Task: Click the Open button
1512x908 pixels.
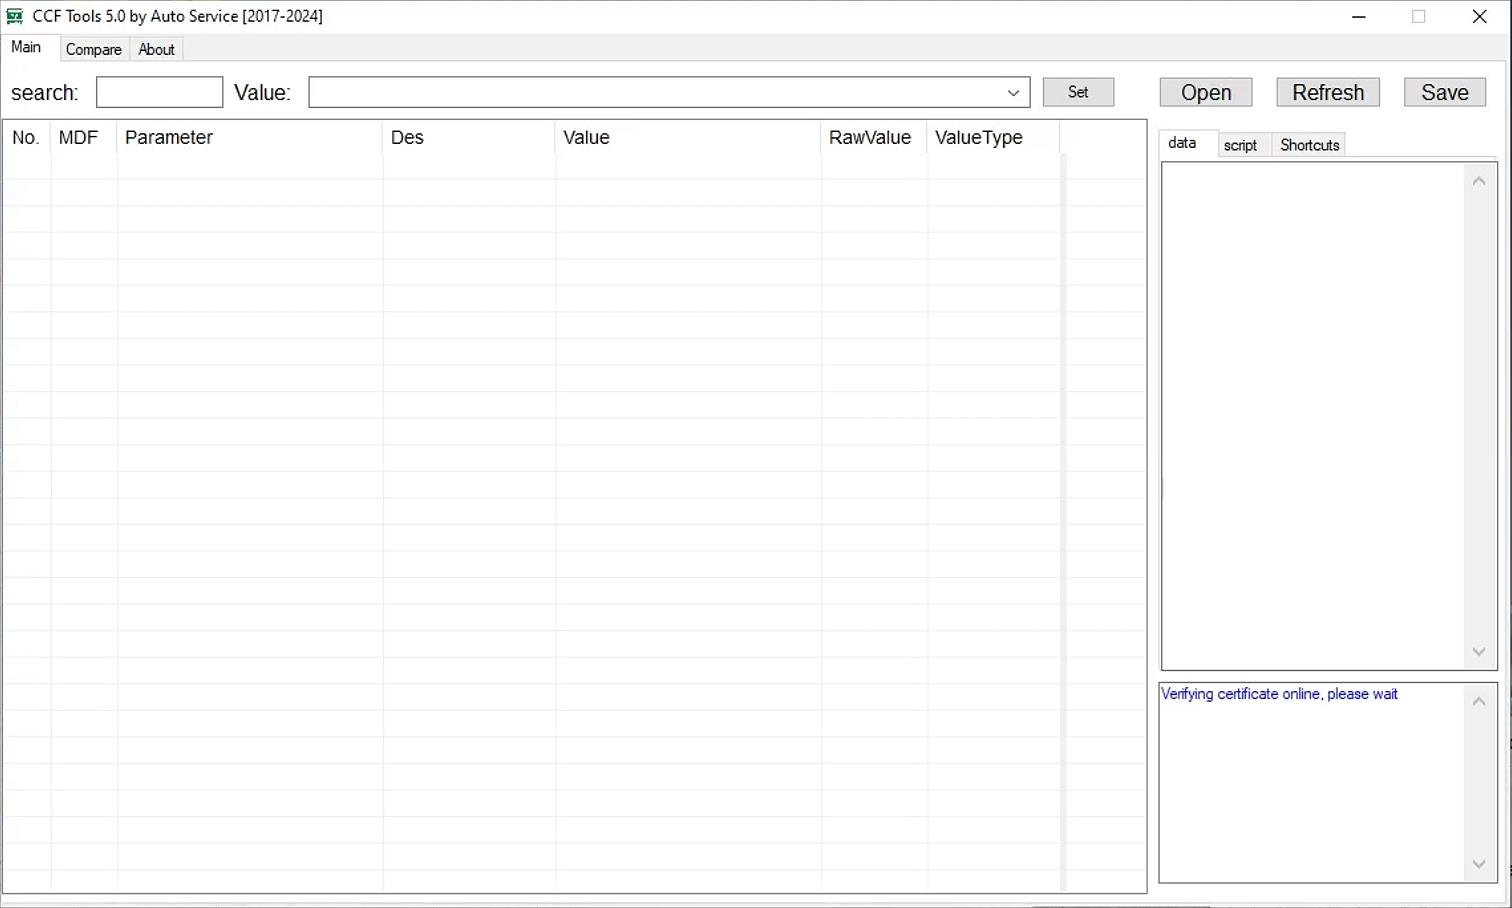Action: pyautogui.click(x=1206, y=92)
